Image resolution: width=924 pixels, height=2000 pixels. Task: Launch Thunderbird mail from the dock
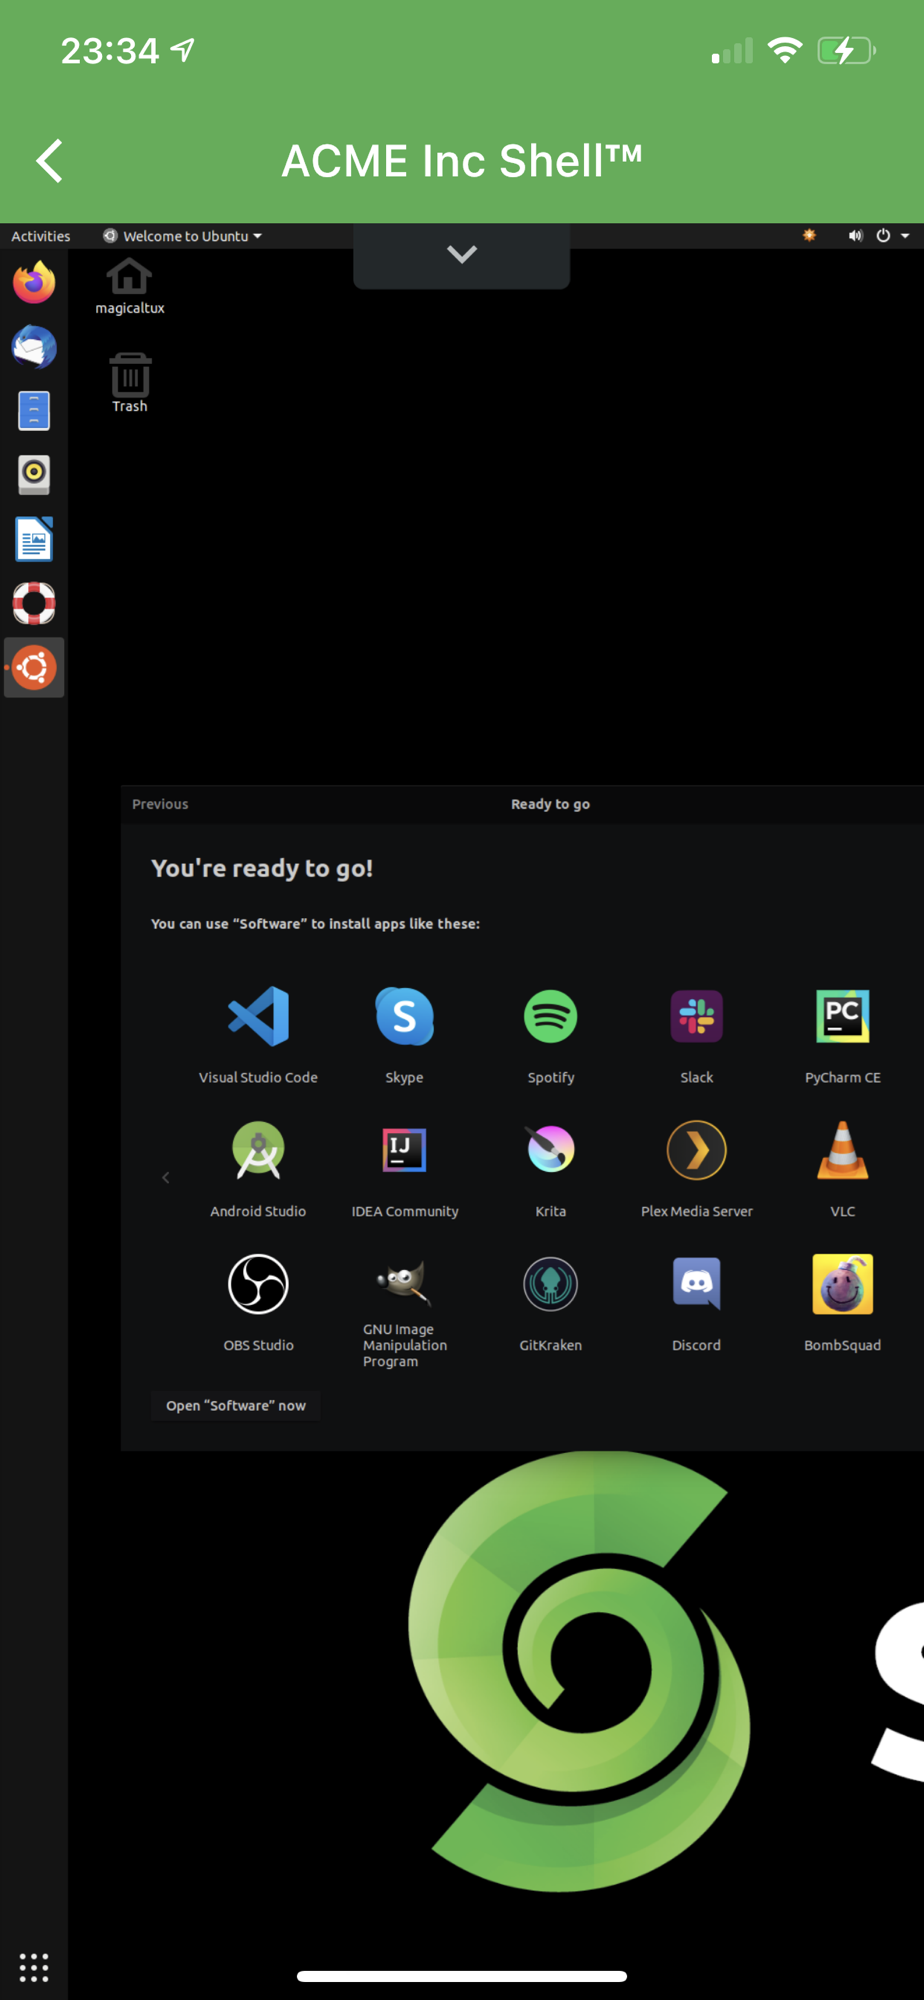34,347
